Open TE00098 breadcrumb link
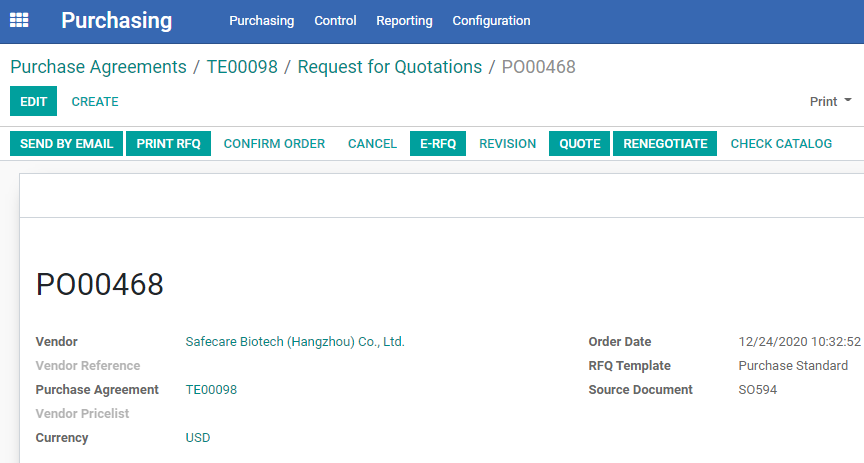This screenshot has height=463, width=864. [x=242, y=67]
